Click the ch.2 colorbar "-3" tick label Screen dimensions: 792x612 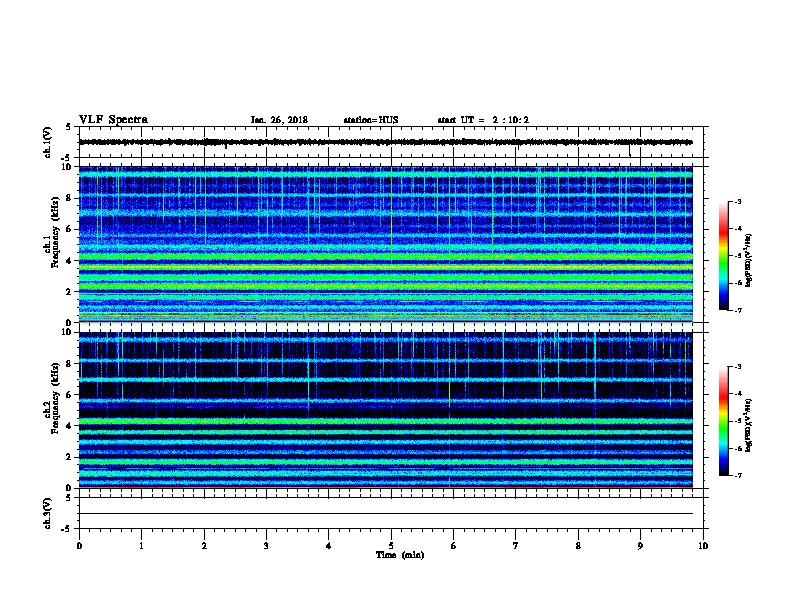[738, 367]
